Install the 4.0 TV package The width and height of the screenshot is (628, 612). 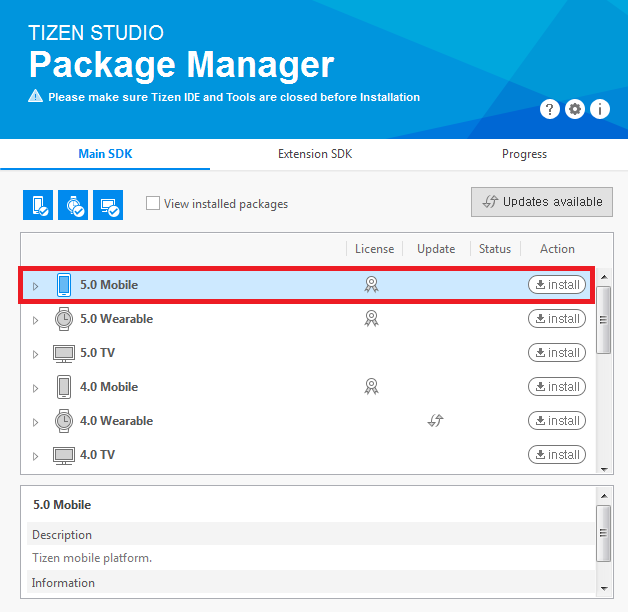click(x=557, y=455)
